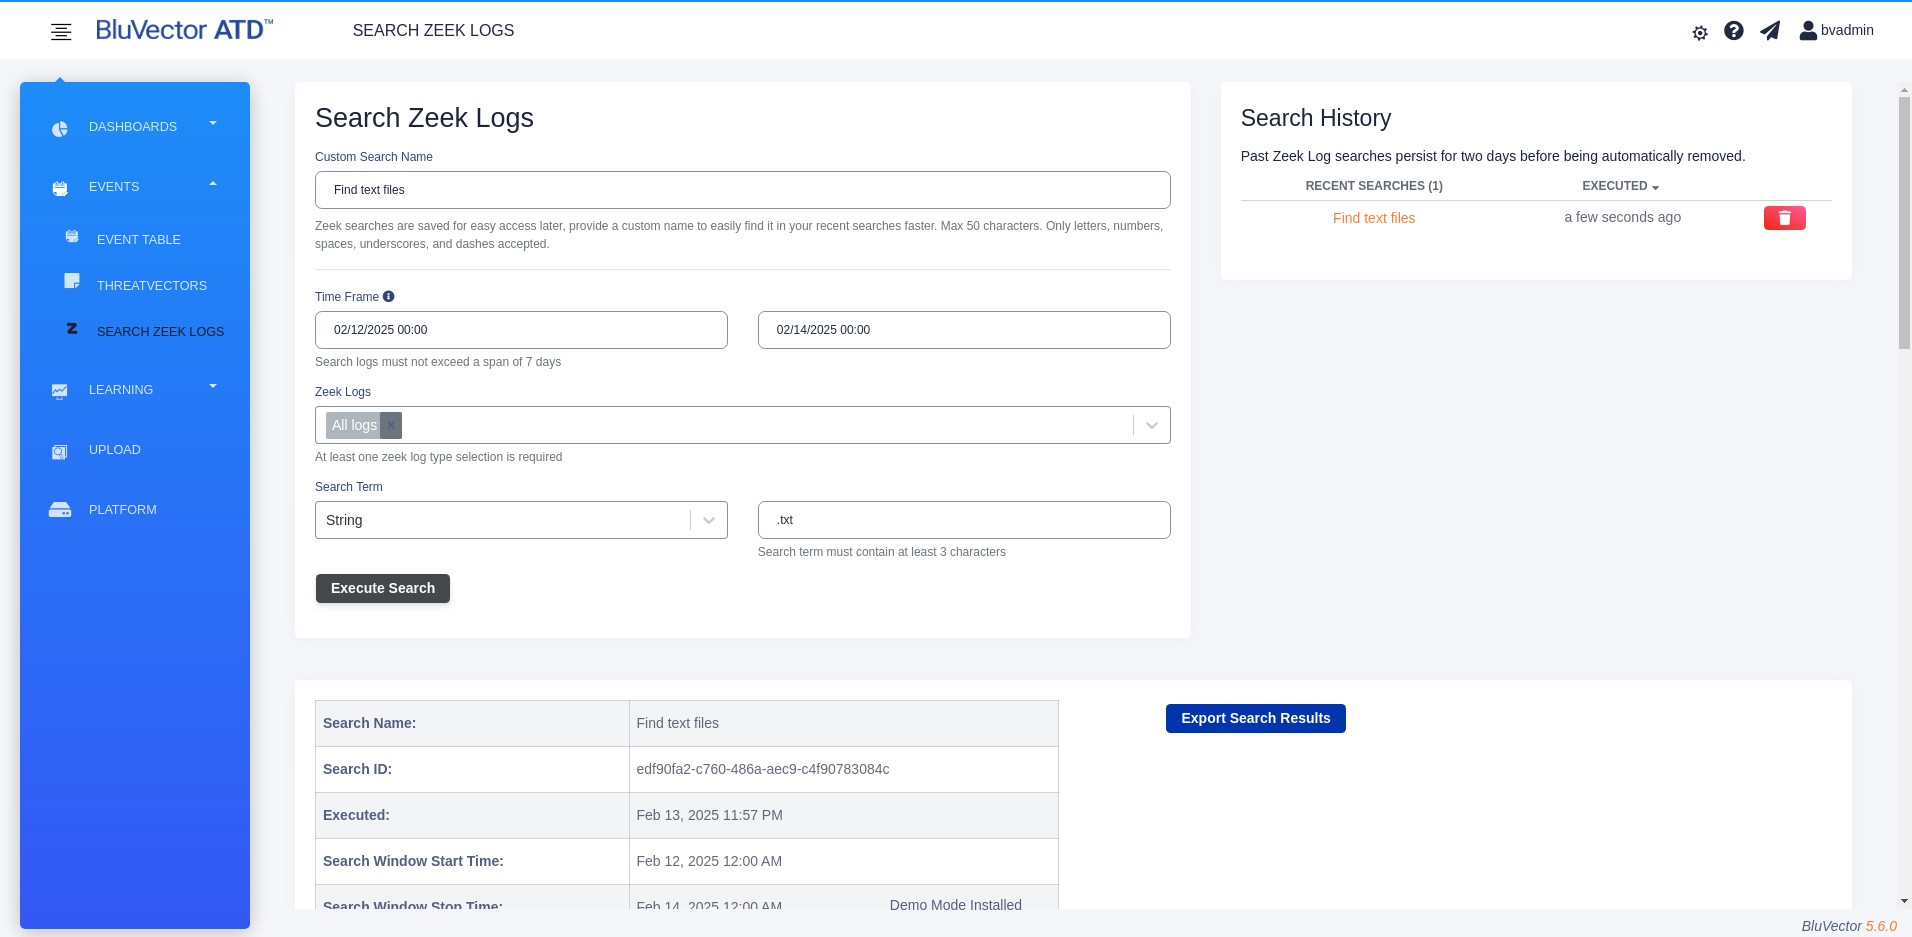Open Search Zeek Logs page
1912x937 pixels.
pos(160,332)
